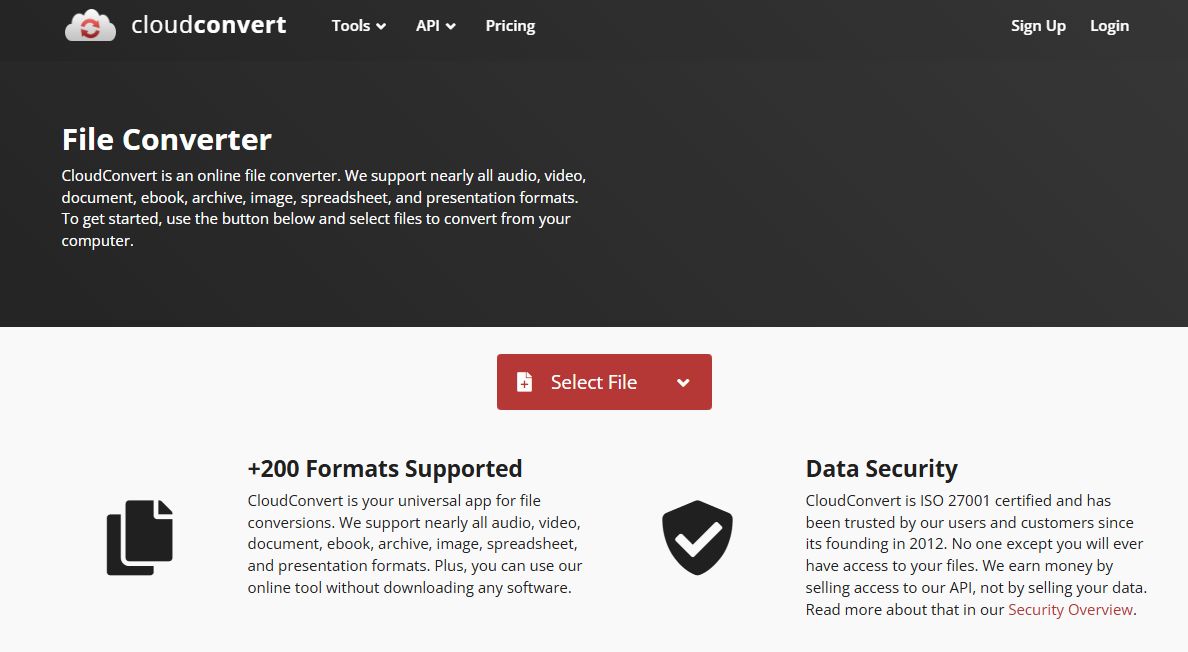Screen dimensions: 1188x652
Task: Click the API menu chevron arrow
Action: 451,27
